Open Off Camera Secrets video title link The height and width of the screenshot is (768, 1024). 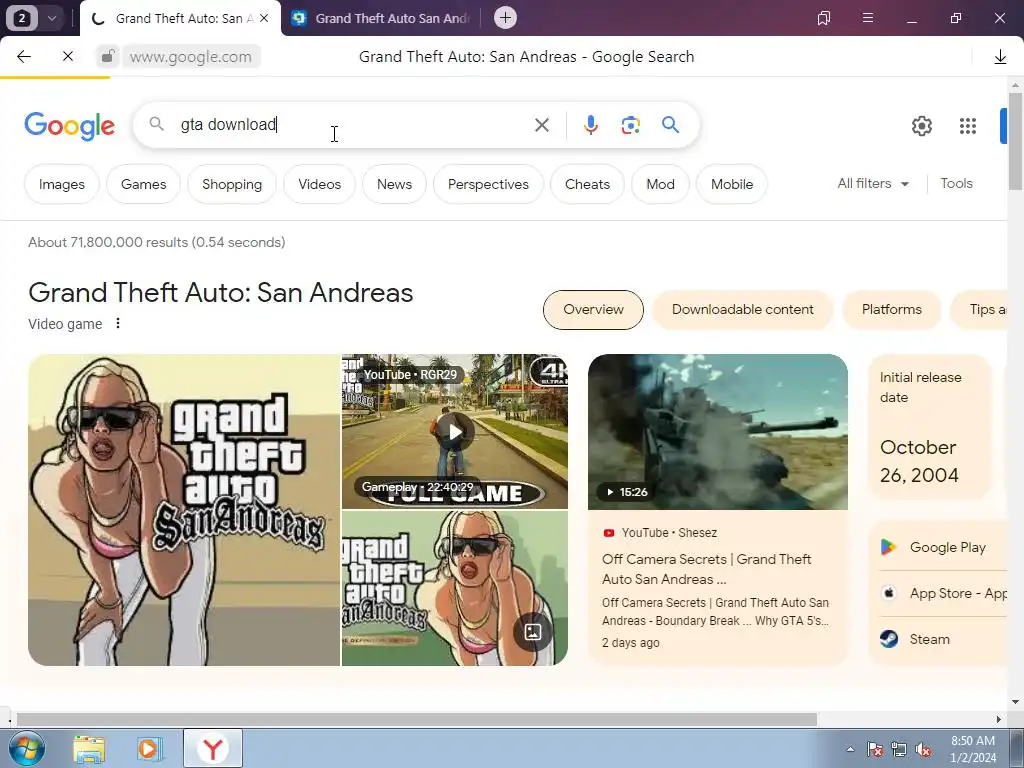pos(707,569)
